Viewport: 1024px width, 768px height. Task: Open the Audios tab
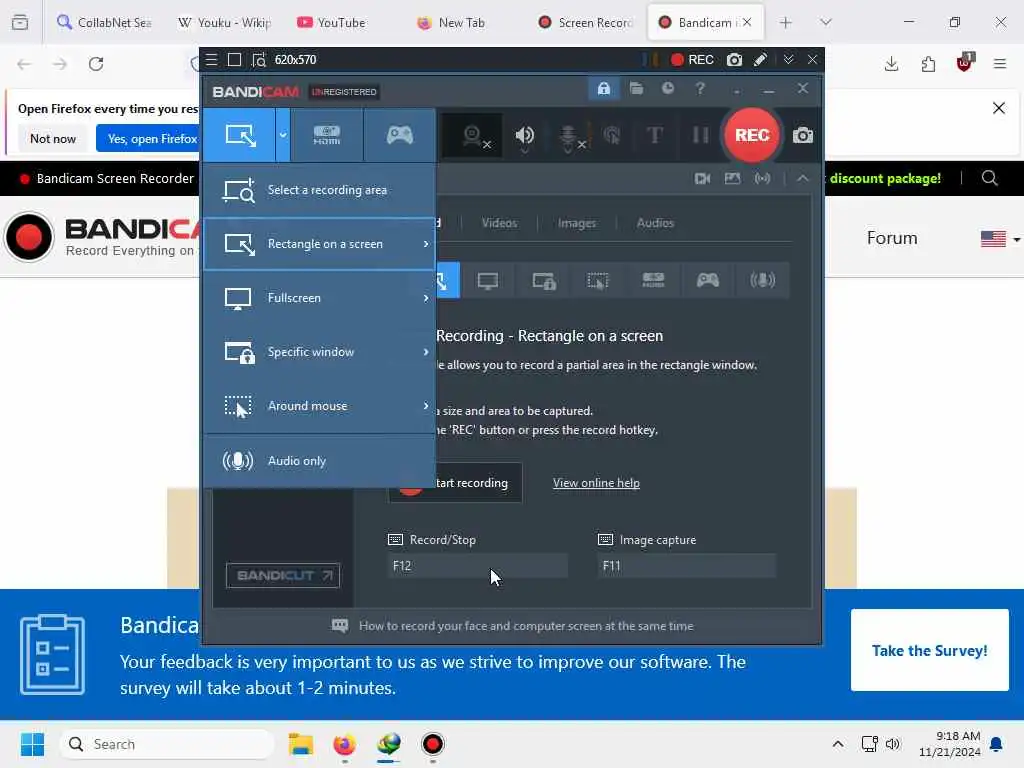coord(655,223)
